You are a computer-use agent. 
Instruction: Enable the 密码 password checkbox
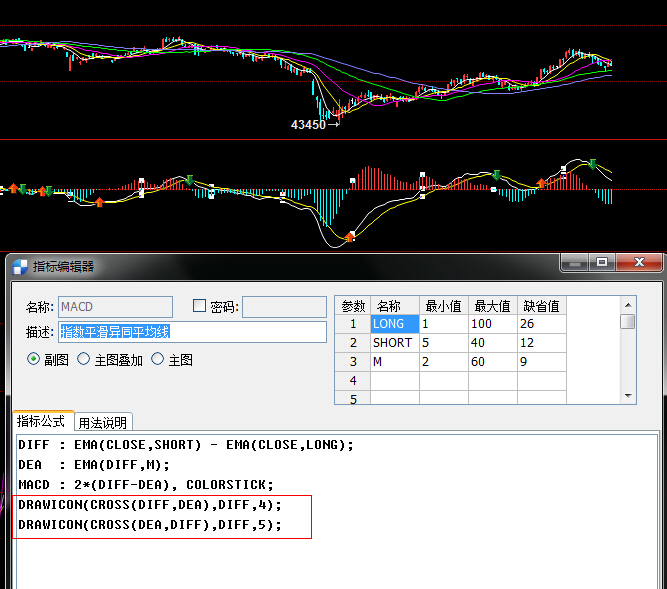[199, 307]
